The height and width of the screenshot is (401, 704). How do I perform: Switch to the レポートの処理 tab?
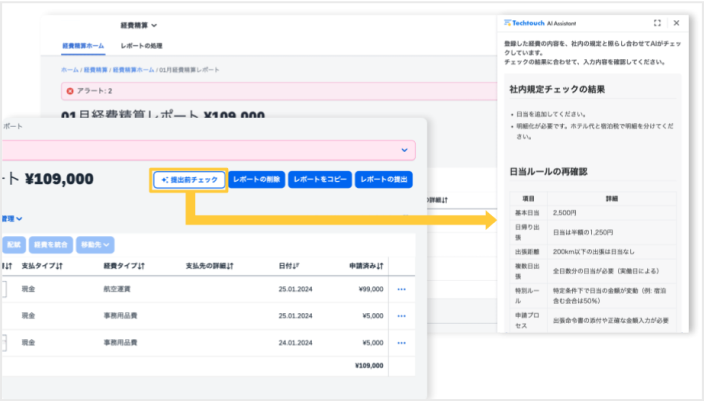point(141,47)
